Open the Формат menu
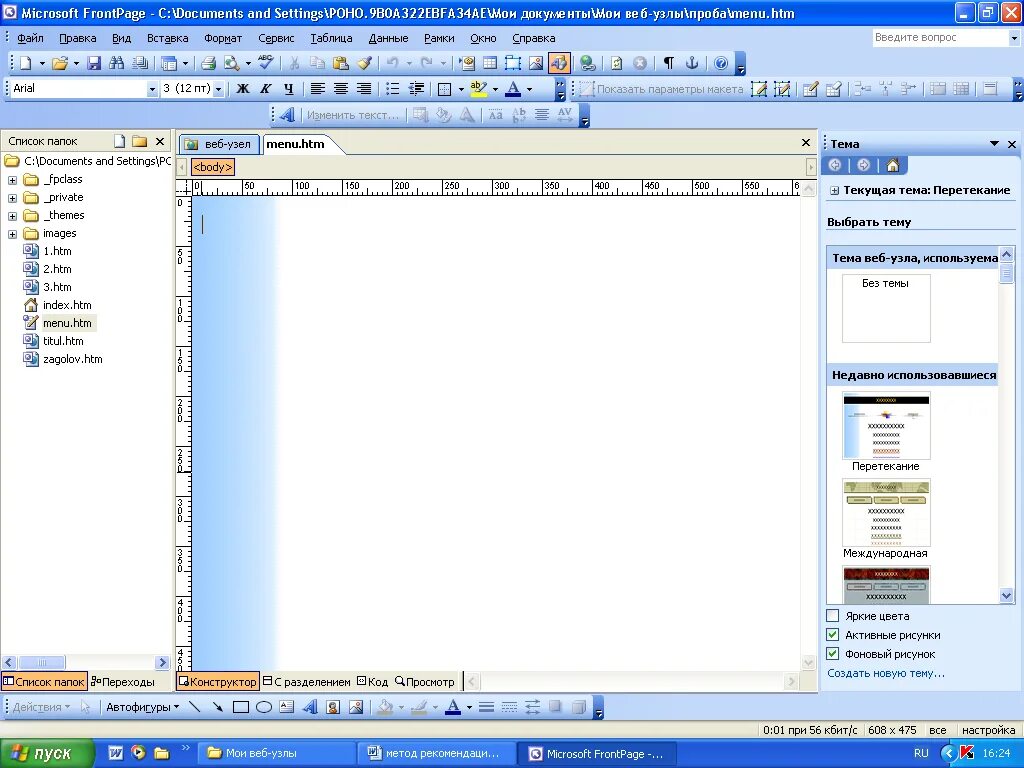Screen dimensions: 1024x768 223,38
